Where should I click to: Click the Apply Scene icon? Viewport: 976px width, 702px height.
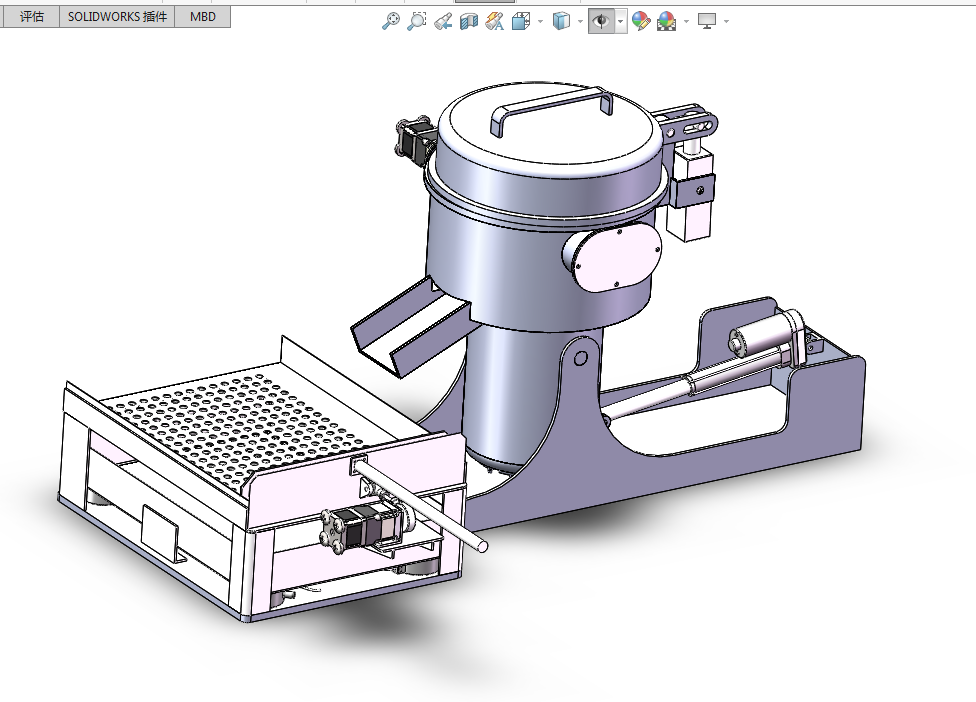[x=667, y=21]
